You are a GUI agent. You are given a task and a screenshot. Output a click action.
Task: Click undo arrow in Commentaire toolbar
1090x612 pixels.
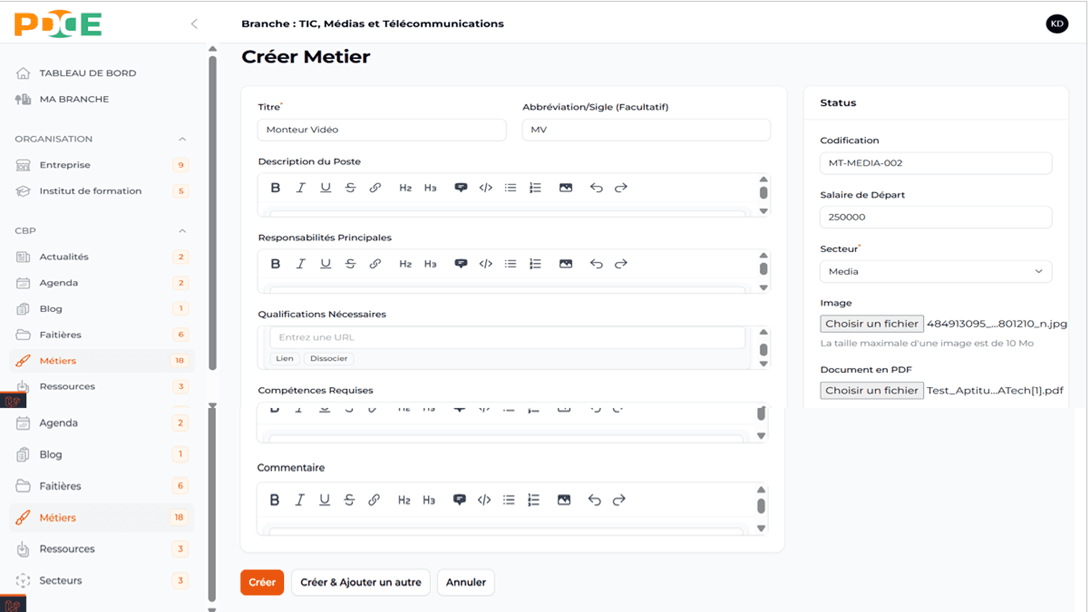click(594, 500)
